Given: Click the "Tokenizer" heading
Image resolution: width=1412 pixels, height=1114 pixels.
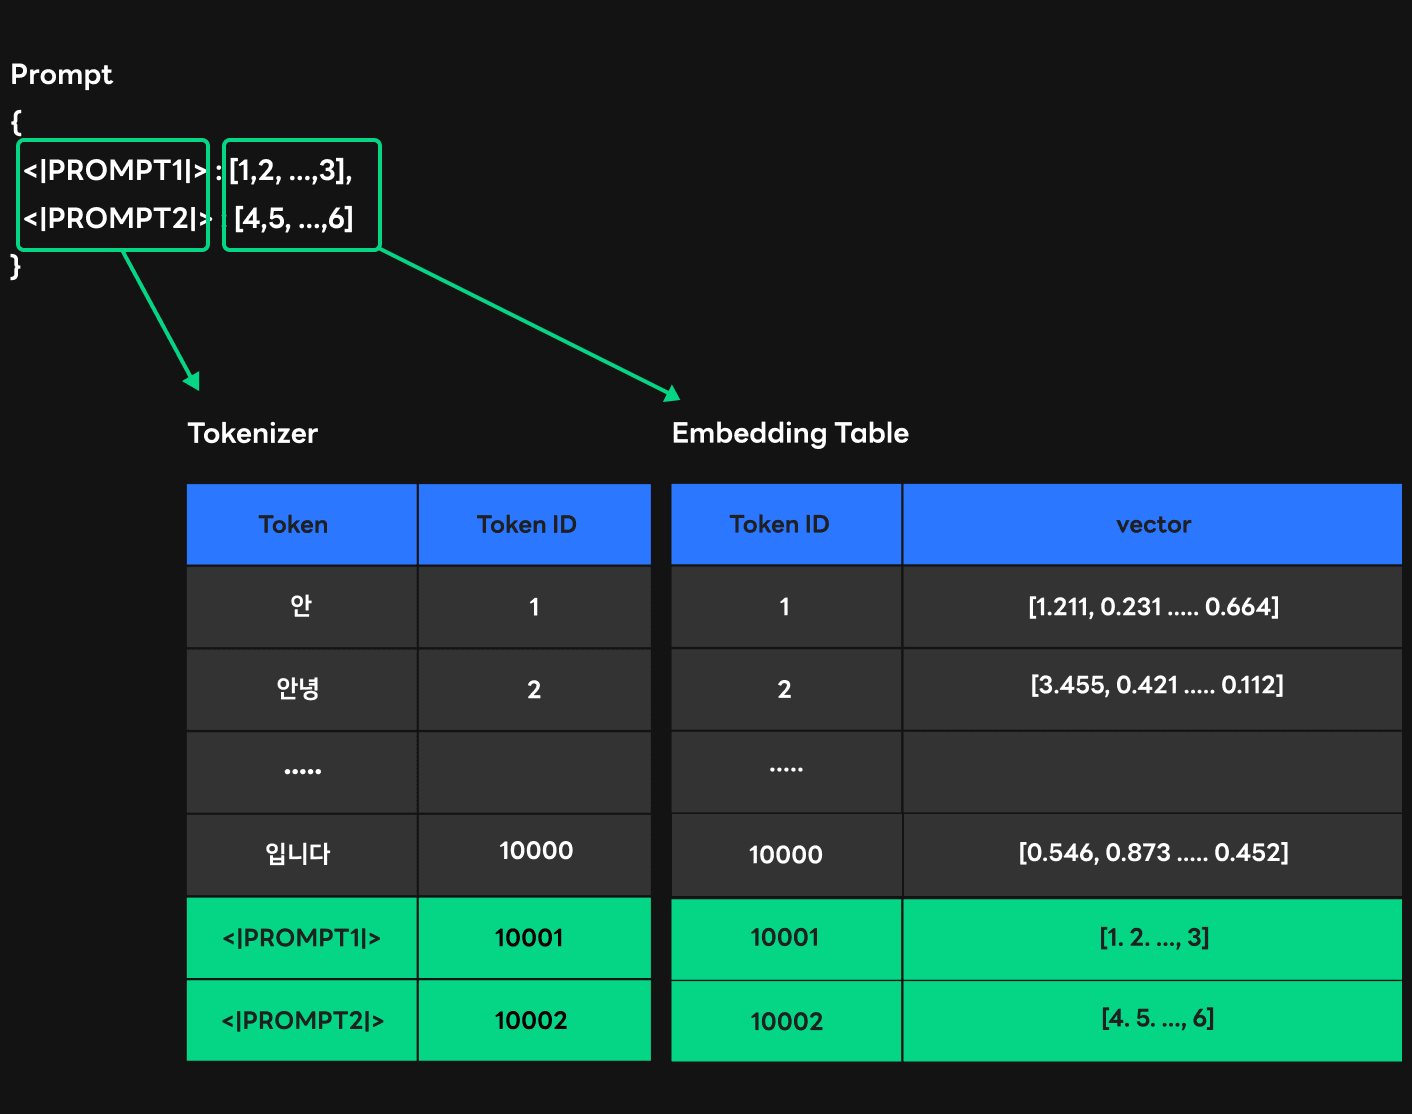Looking at the screenshot, I should tap(252, 433).
